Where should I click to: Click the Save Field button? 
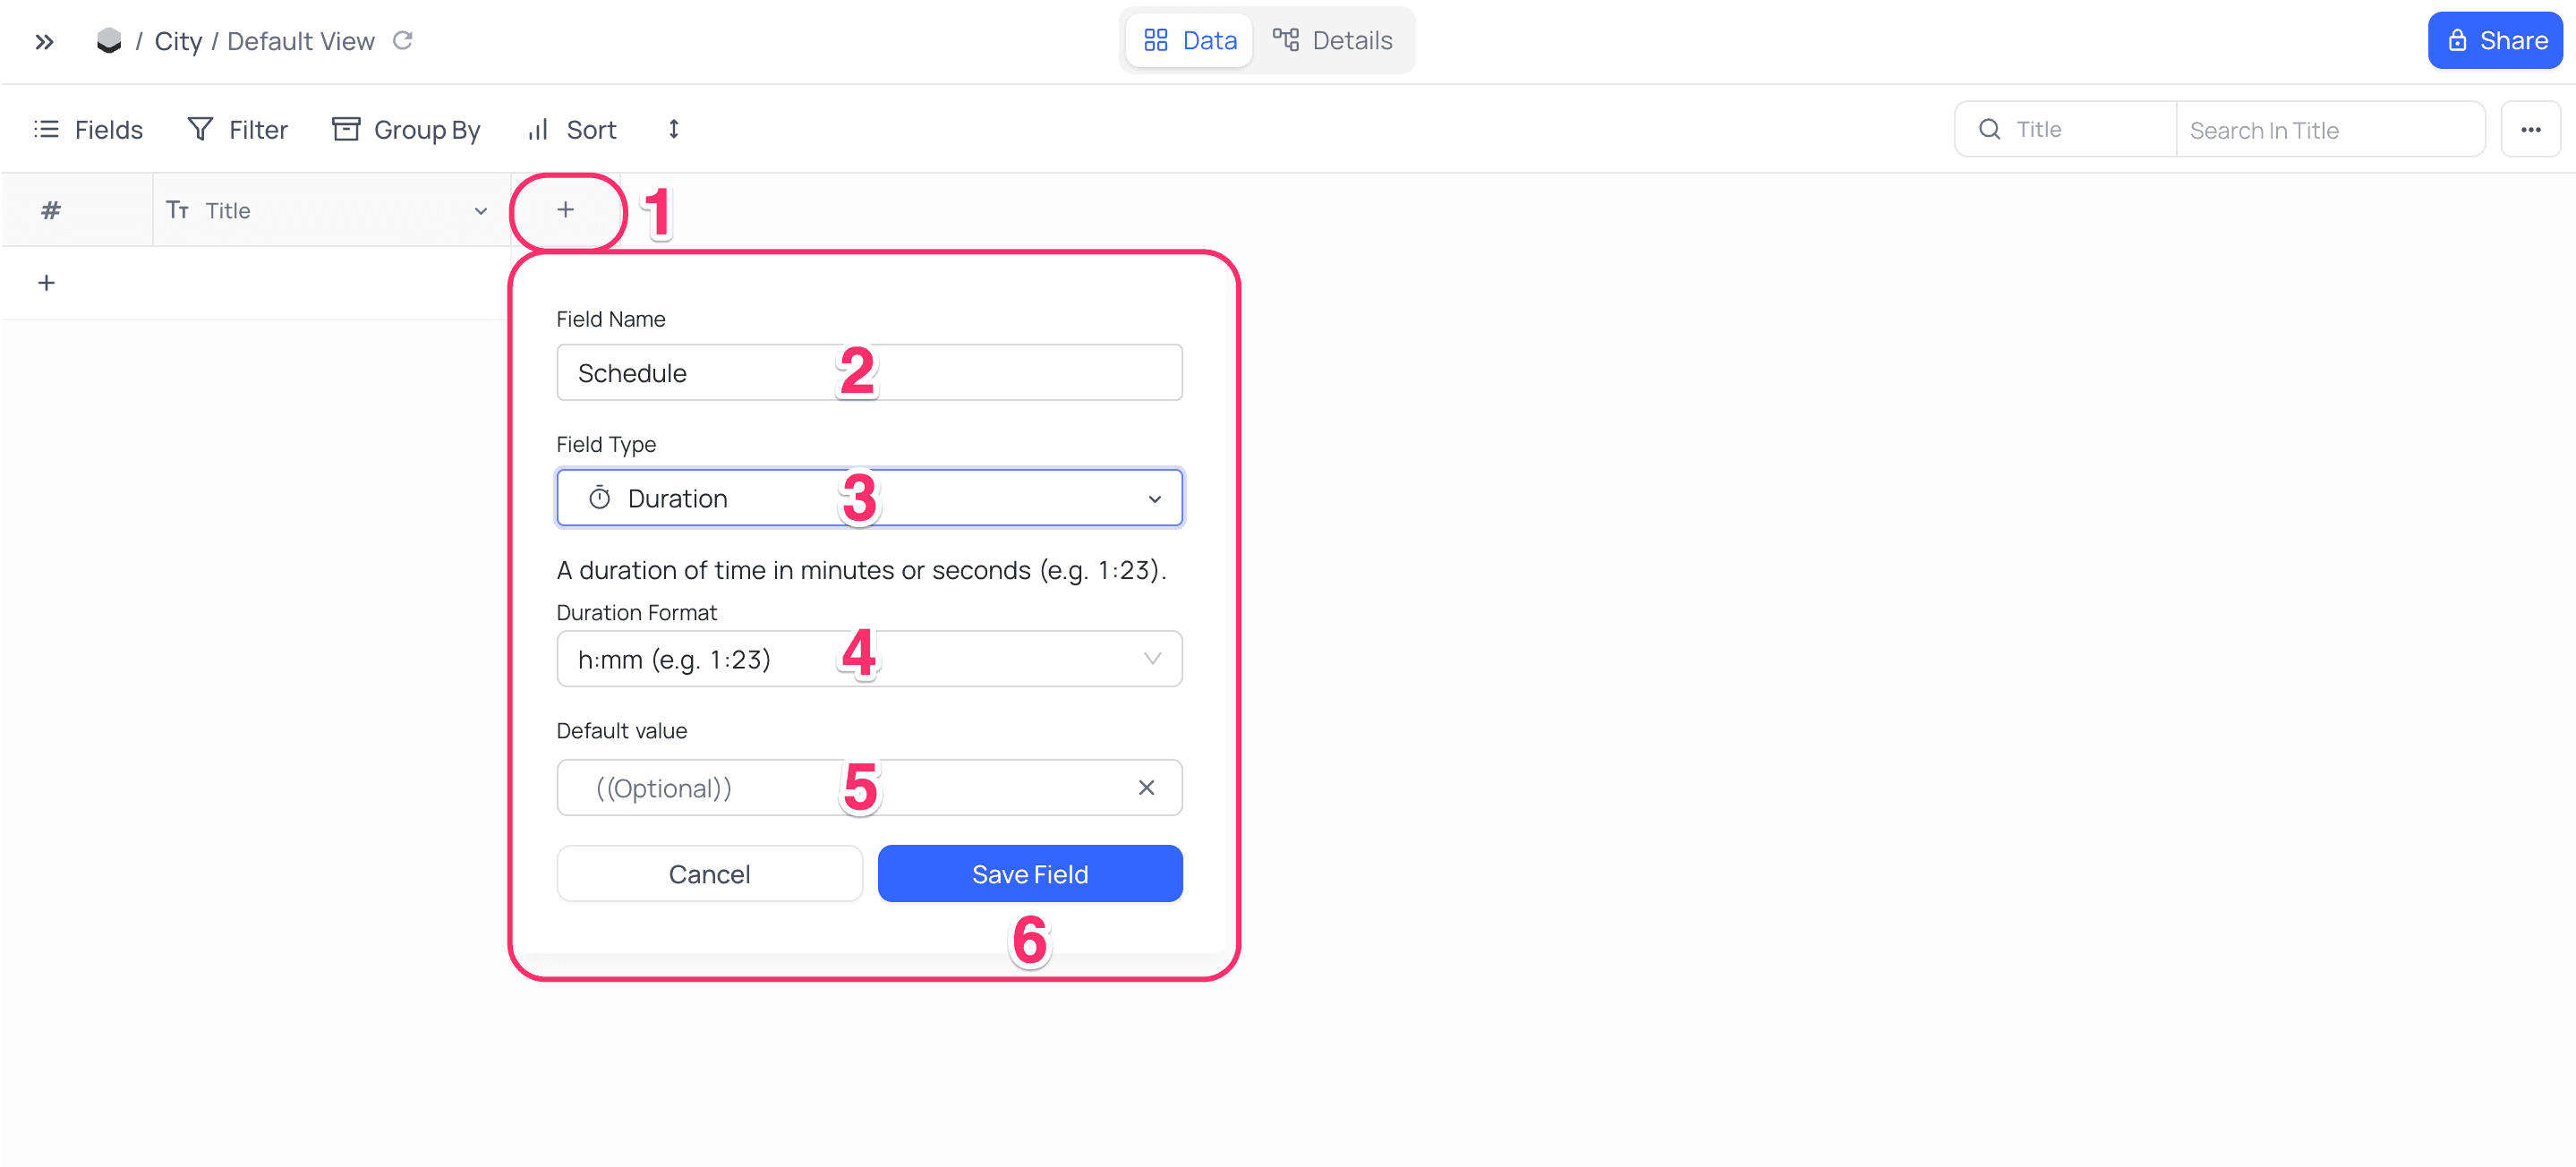coord(1029,874)
